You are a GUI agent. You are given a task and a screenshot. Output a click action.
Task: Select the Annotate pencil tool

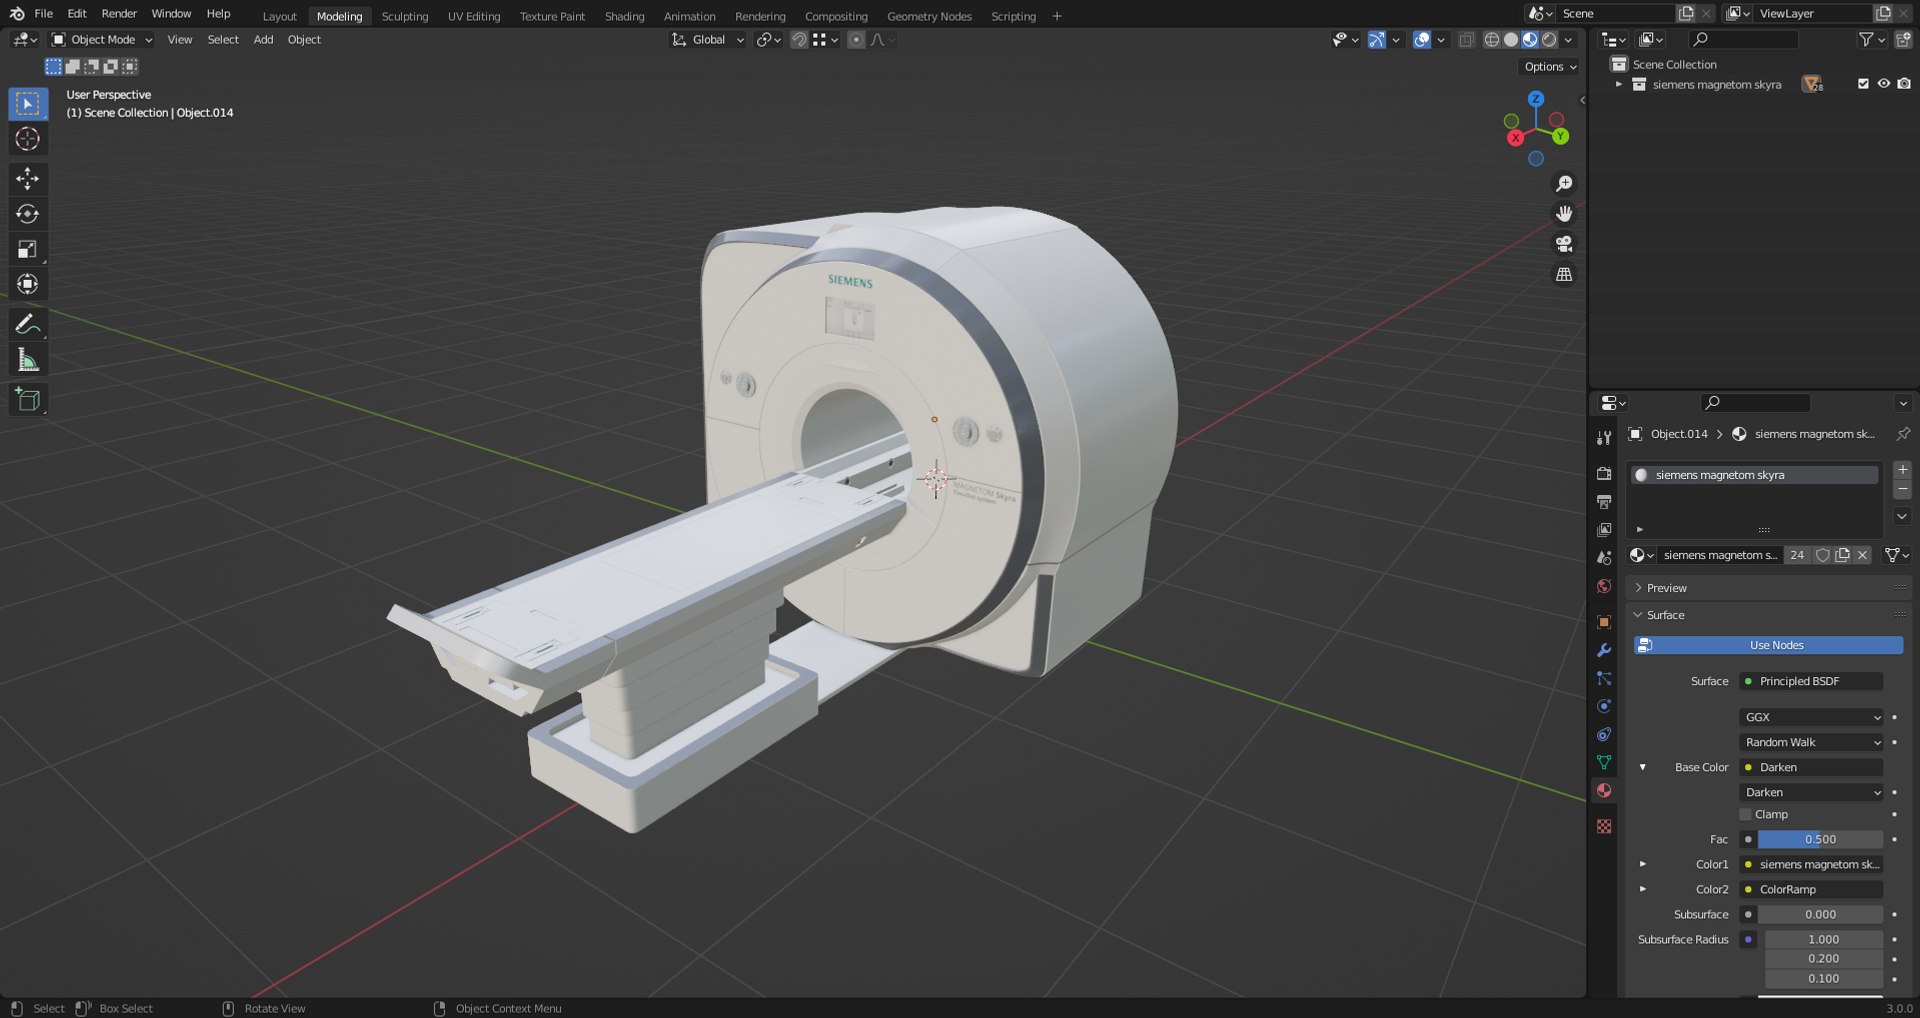(28, 324)
